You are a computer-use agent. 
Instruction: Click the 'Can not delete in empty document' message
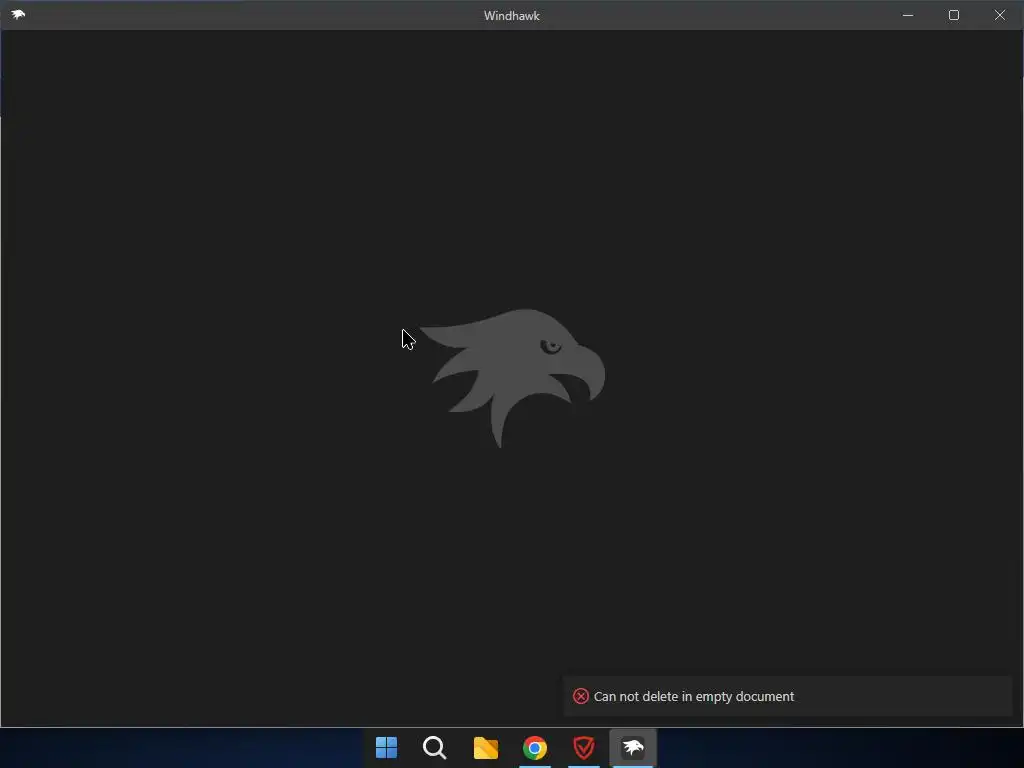pyautogui.click(x=694, y=696)
